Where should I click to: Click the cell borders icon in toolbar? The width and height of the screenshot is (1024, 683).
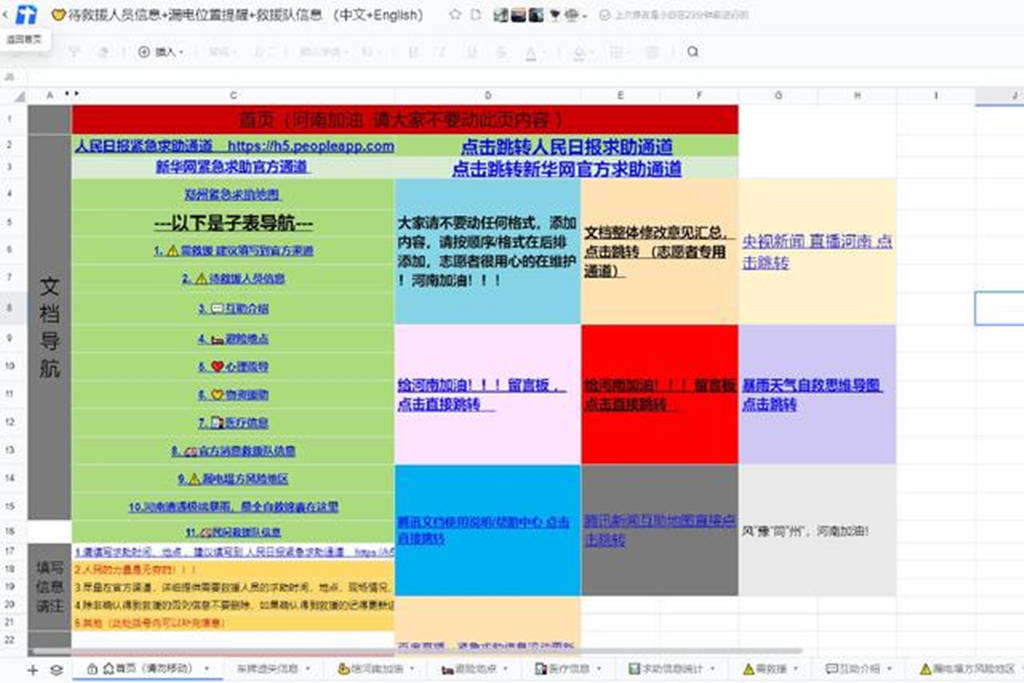click(616, 52)
